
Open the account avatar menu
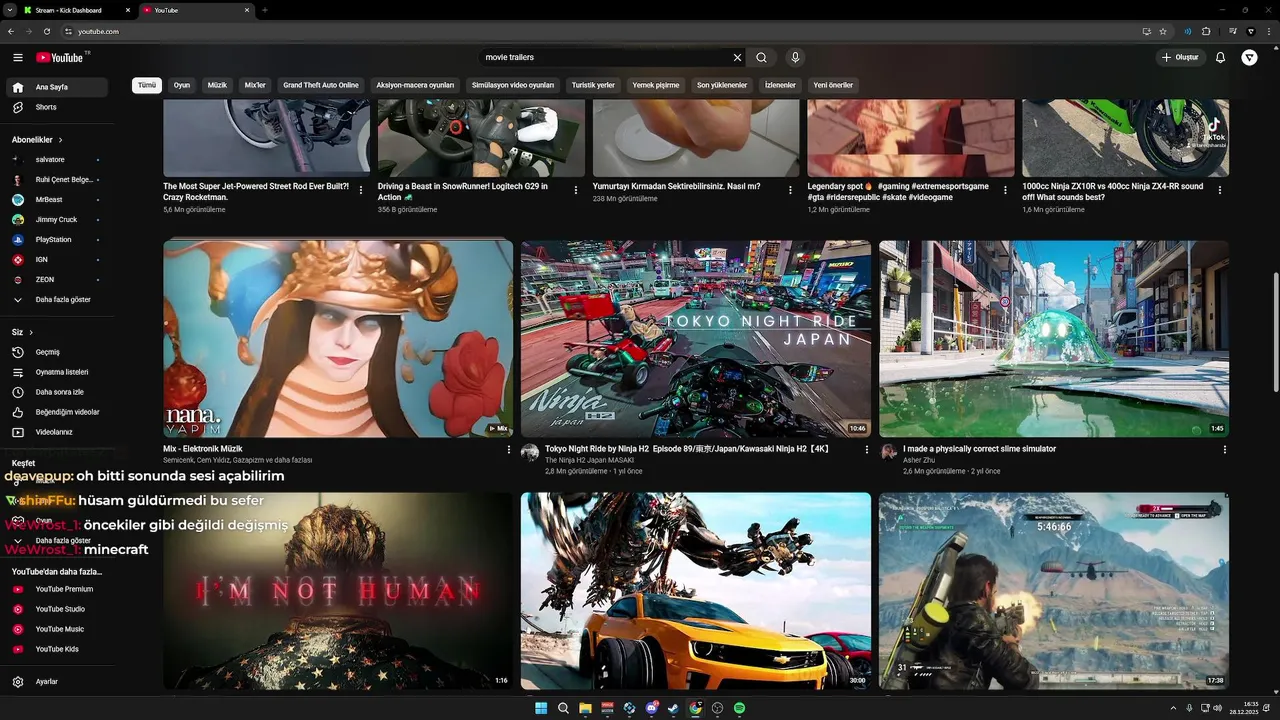[x=1249, y=58]
